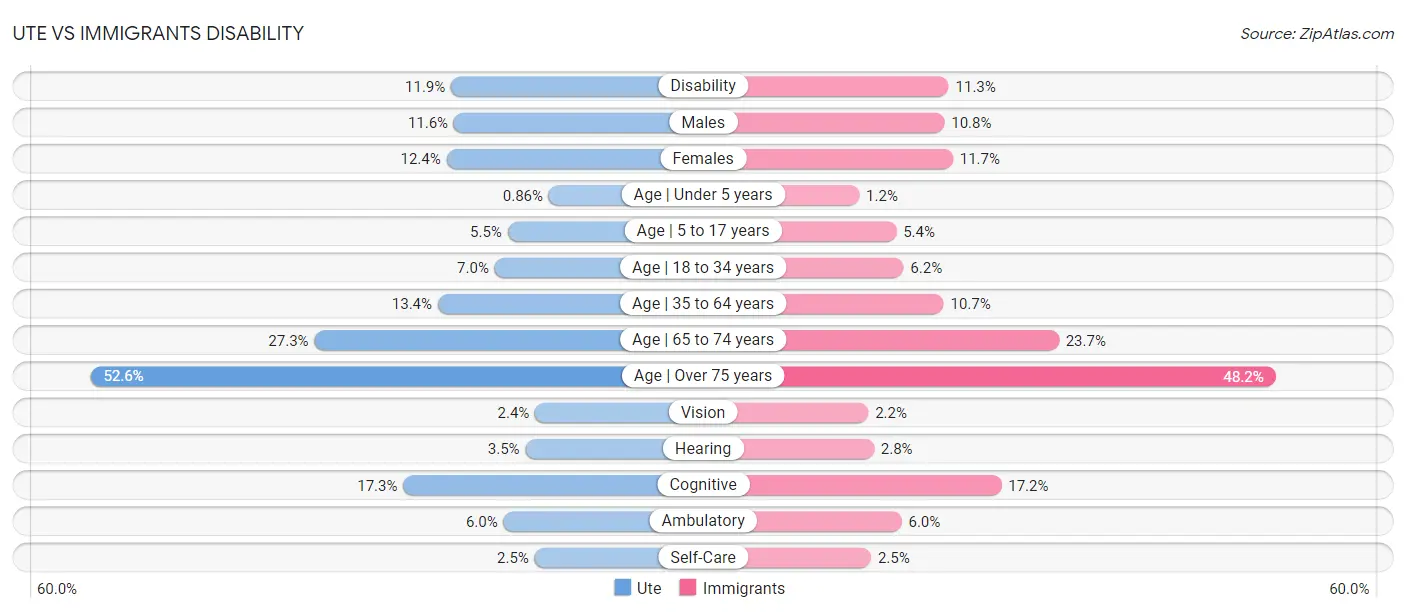1406x612 pixels.
Task: Click the Self-Care category label
Action: [x=703, y=557]
